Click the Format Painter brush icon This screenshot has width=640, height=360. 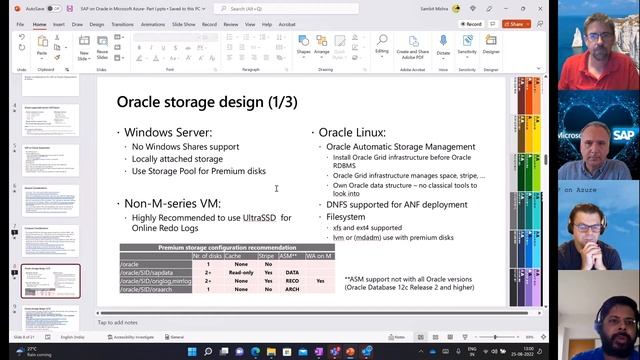[x=57, y=58]
